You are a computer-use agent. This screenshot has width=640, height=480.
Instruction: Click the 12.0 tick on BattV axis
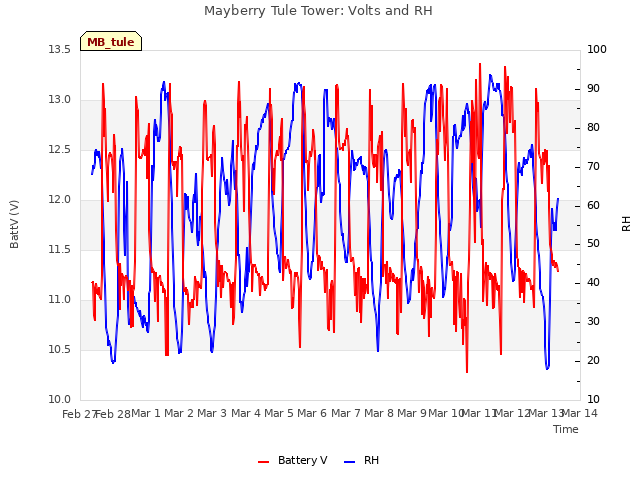(x=60, y=200)
